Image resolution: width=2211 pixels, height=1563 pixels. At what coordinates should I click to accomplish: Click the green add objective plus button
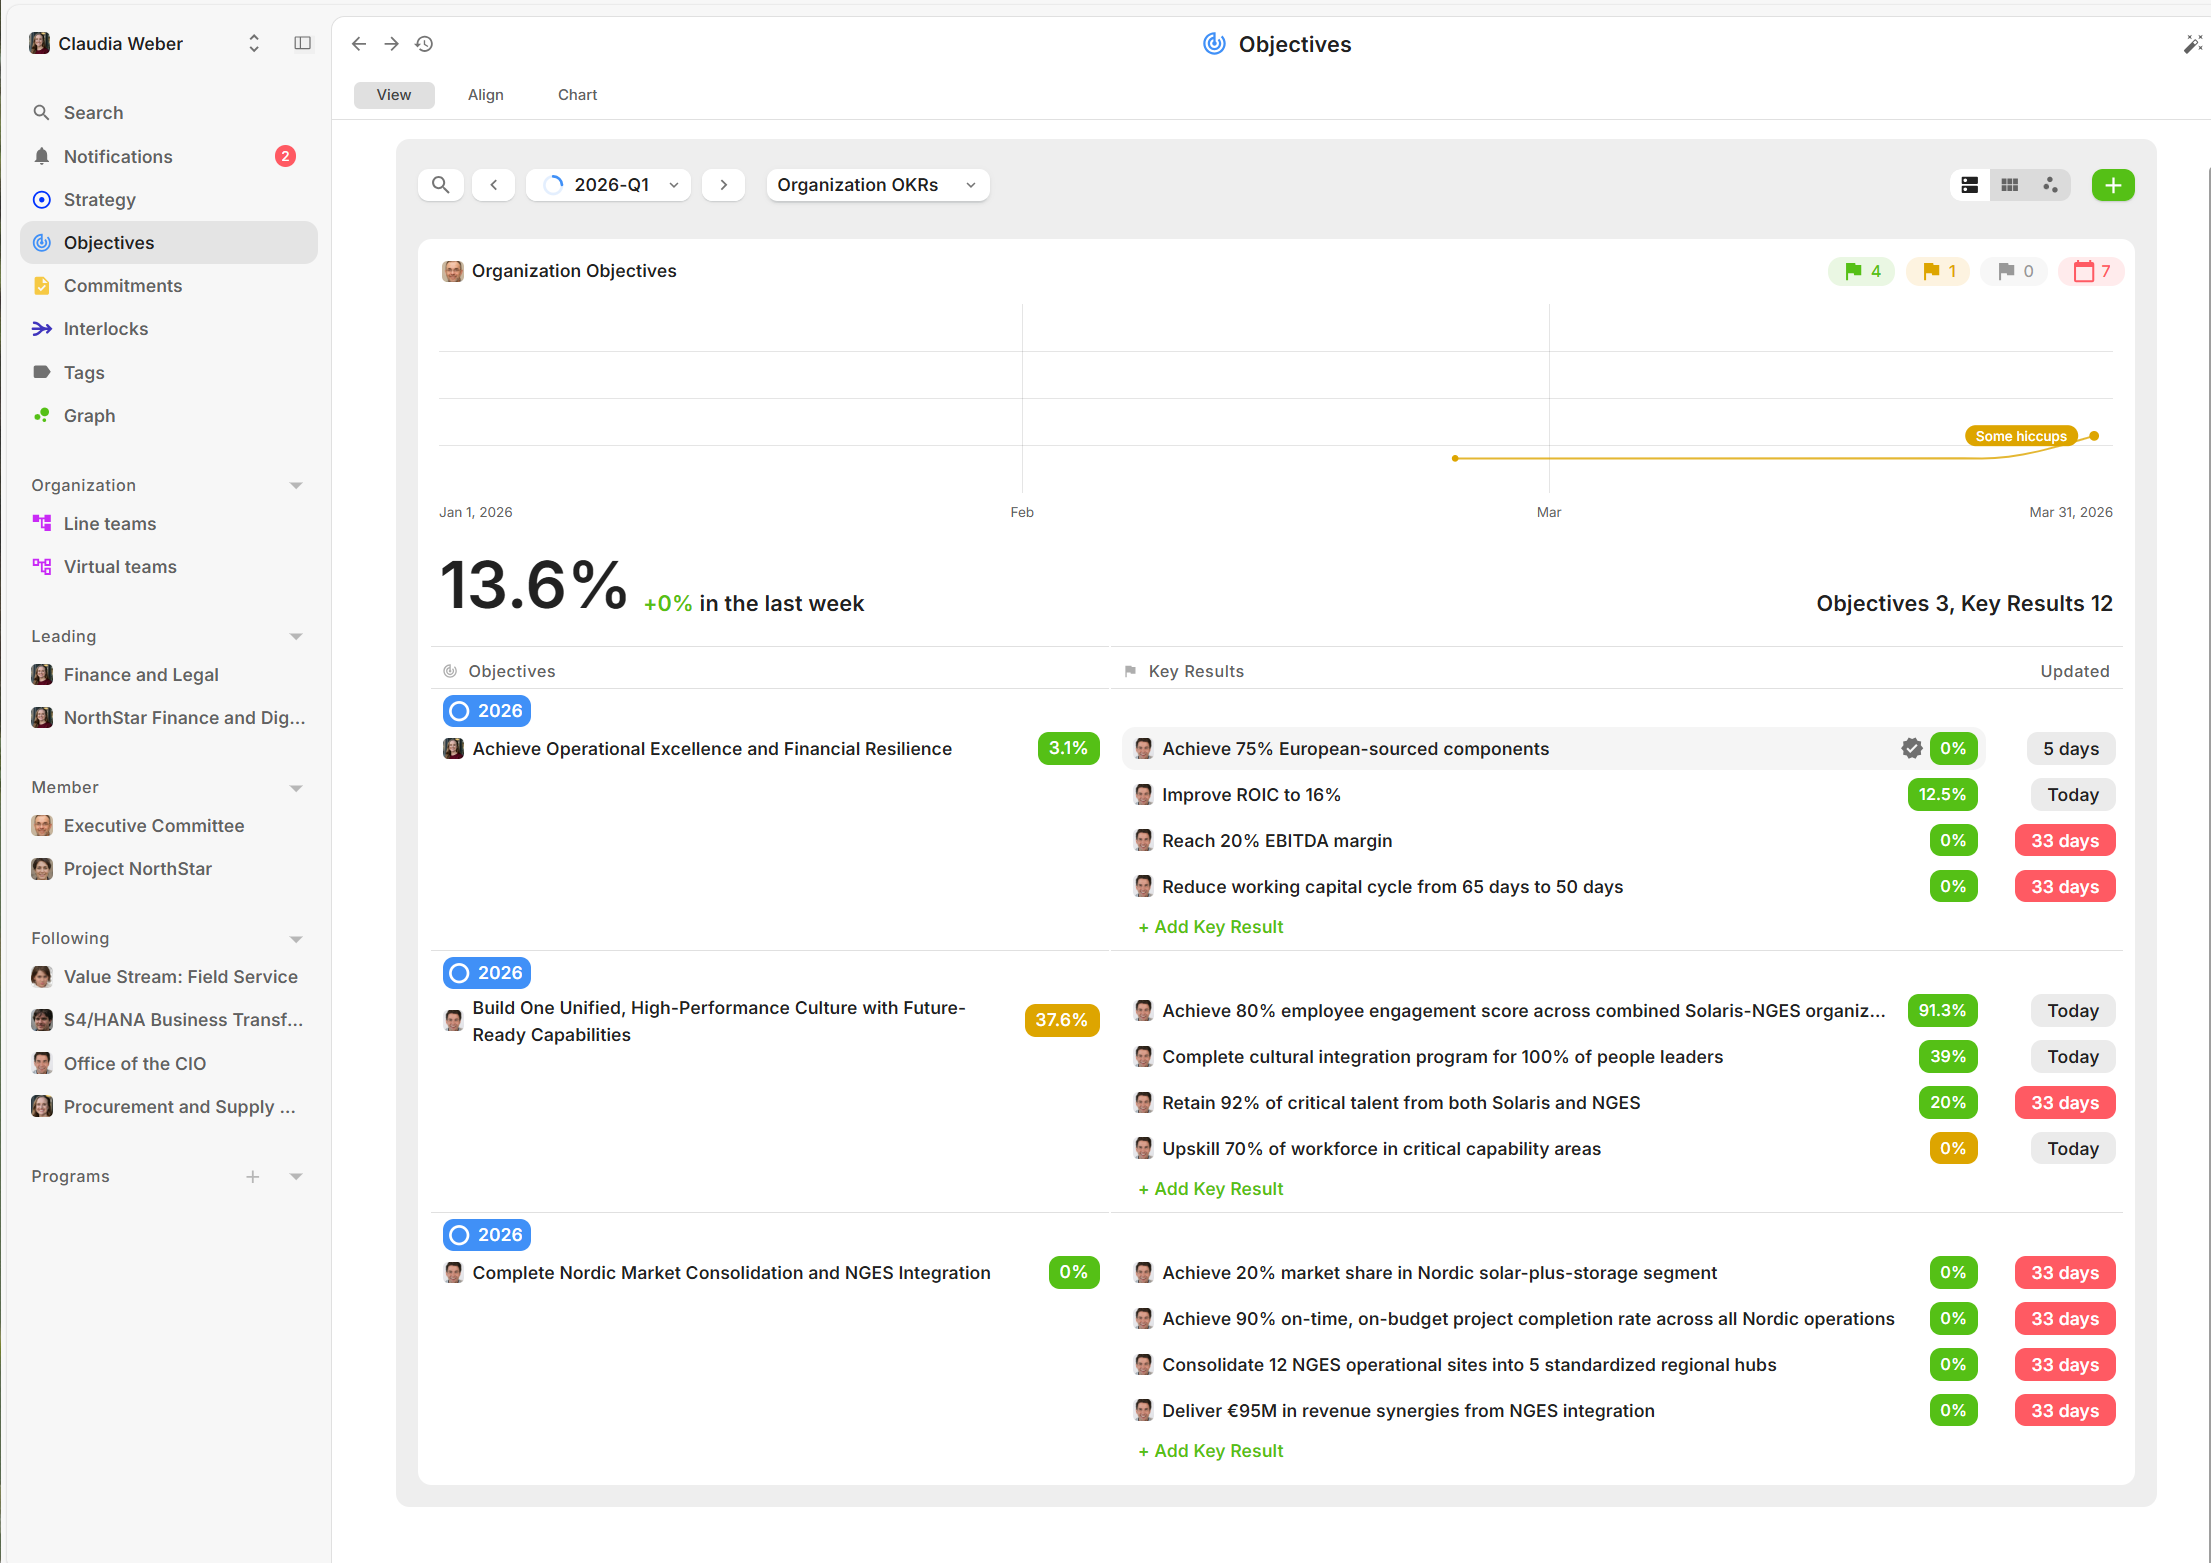point(2112,185)
